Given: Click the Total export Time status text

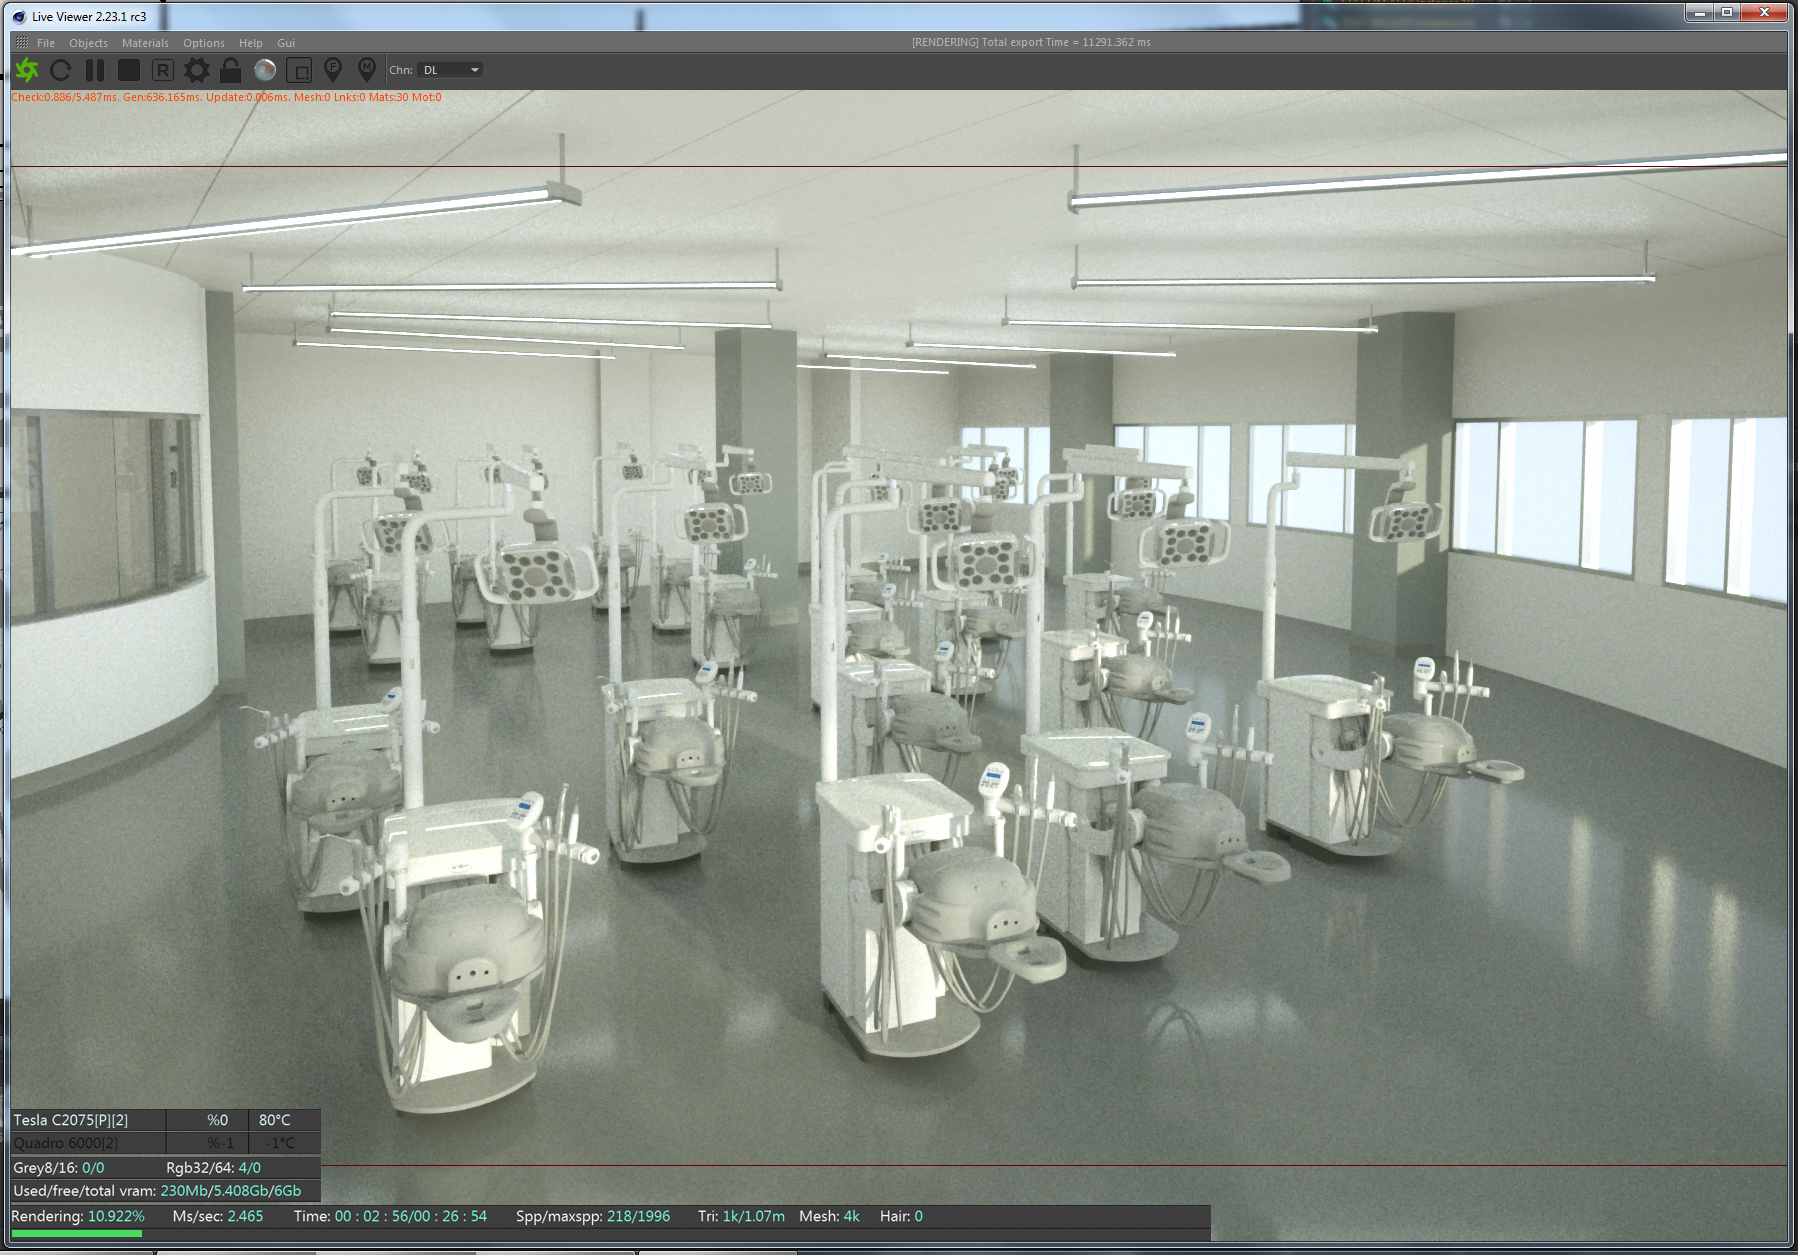Looking at the screenshot, I should click(x=1031, y=42).
